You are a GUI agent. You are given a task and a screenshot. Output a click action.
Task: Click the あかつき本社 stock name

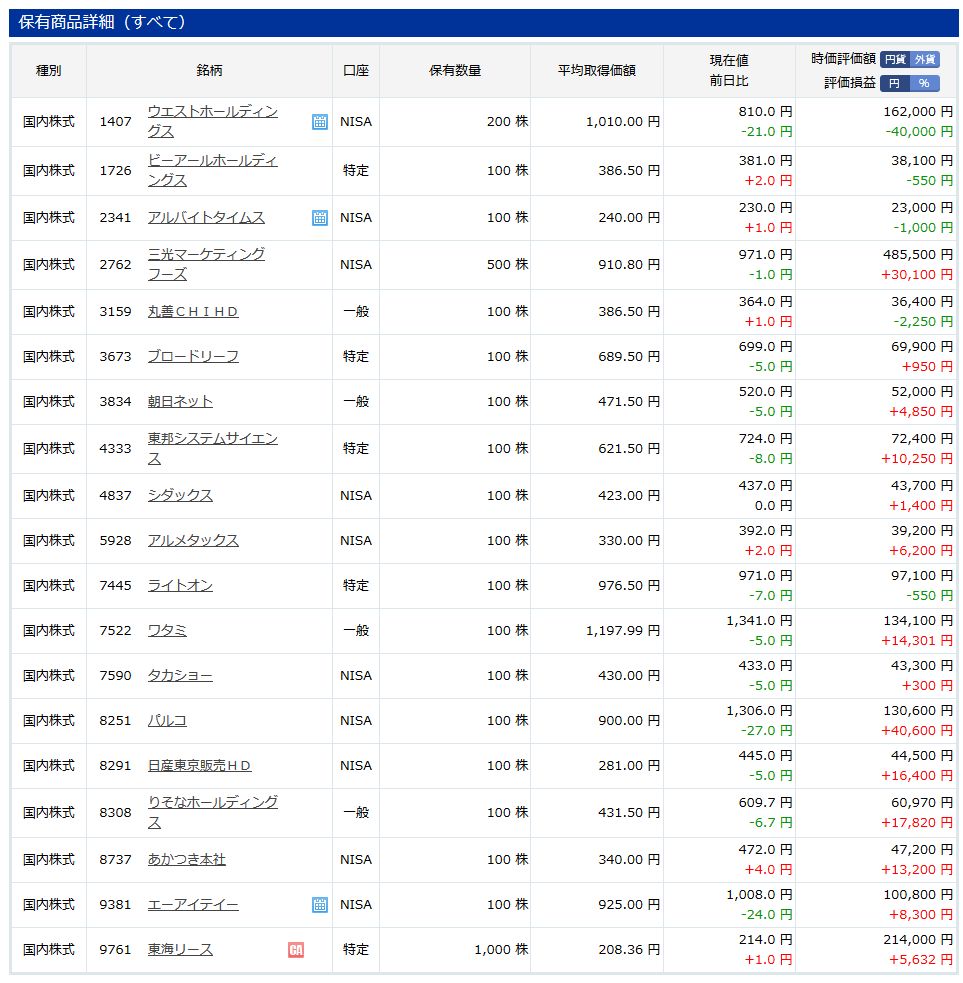coord(186,859)
